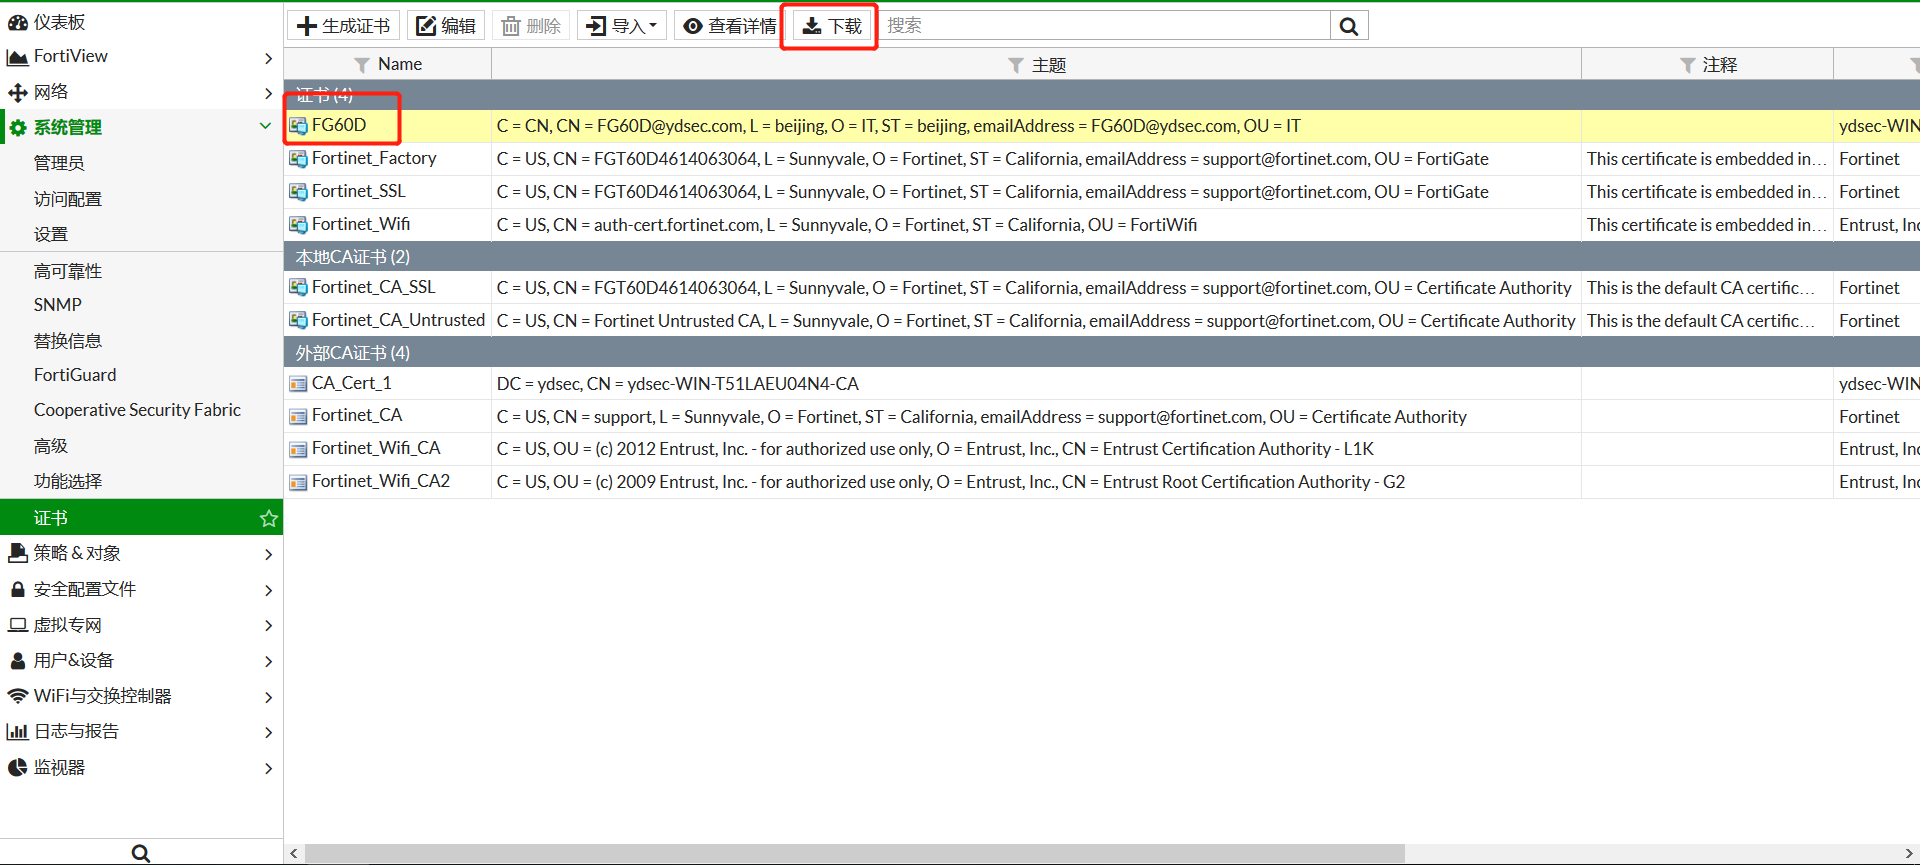1920x865 pixels.
Task: Click the 下载 download button
Action: (832, 26)
